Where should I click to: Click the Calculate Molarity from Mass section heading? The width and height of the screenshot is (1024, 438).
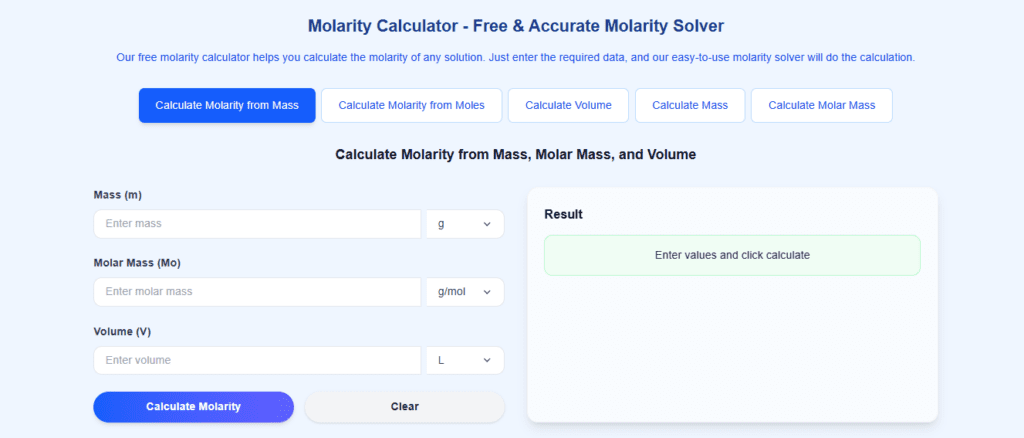coord(516,155)
